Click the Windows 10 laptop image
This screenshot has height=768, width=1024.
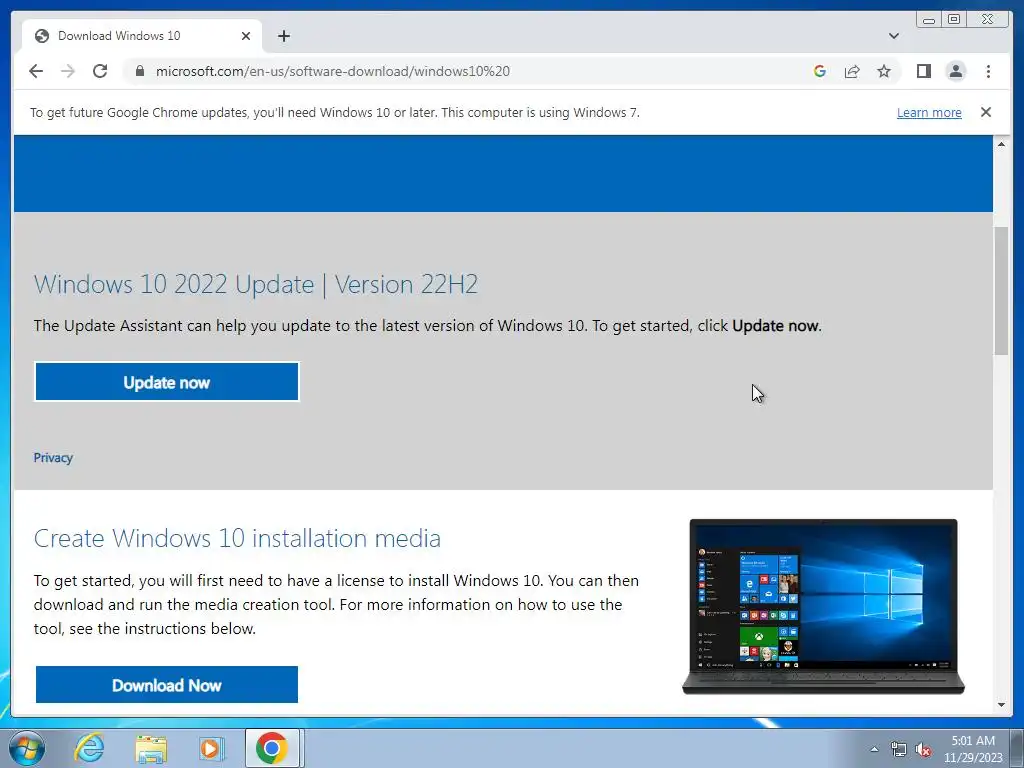click(823, 607)
